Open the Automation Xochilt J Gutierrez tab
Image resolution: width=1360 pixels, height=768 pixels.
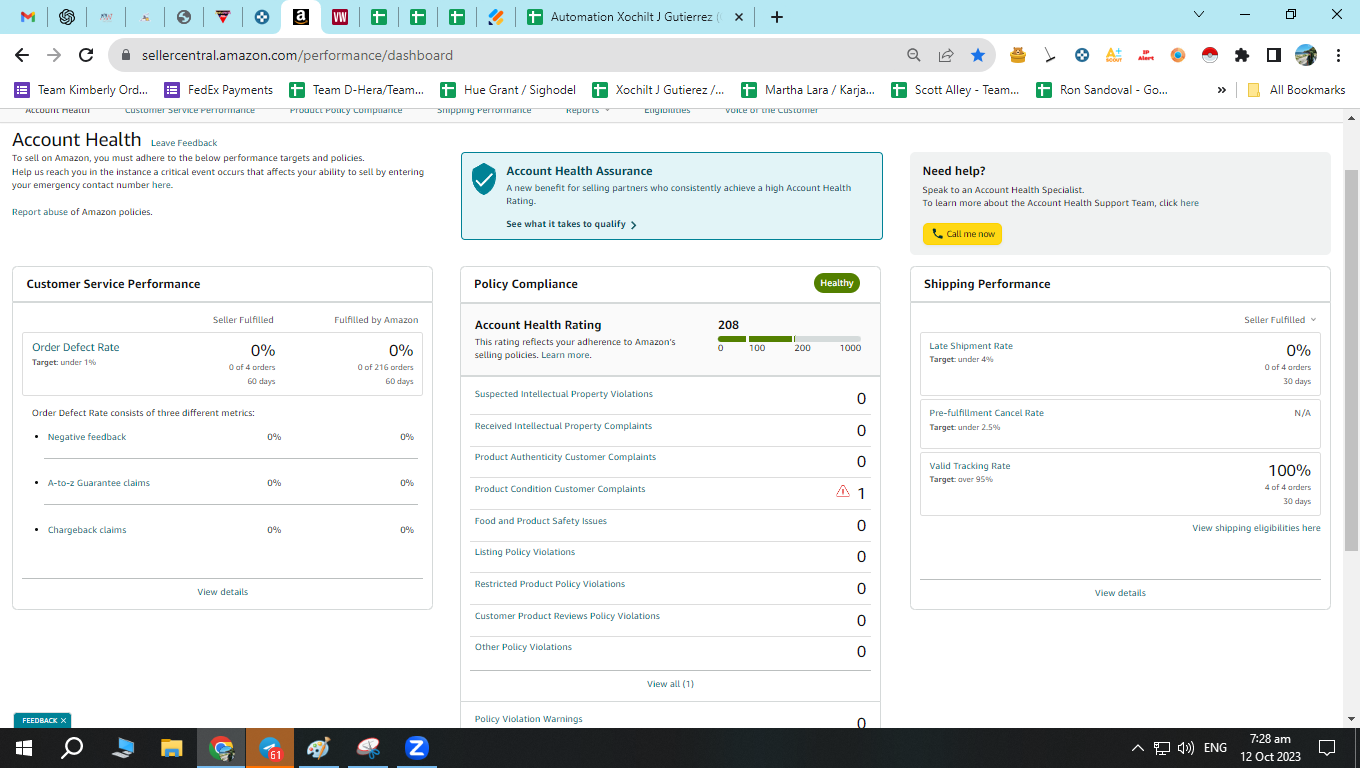(625, 17)
